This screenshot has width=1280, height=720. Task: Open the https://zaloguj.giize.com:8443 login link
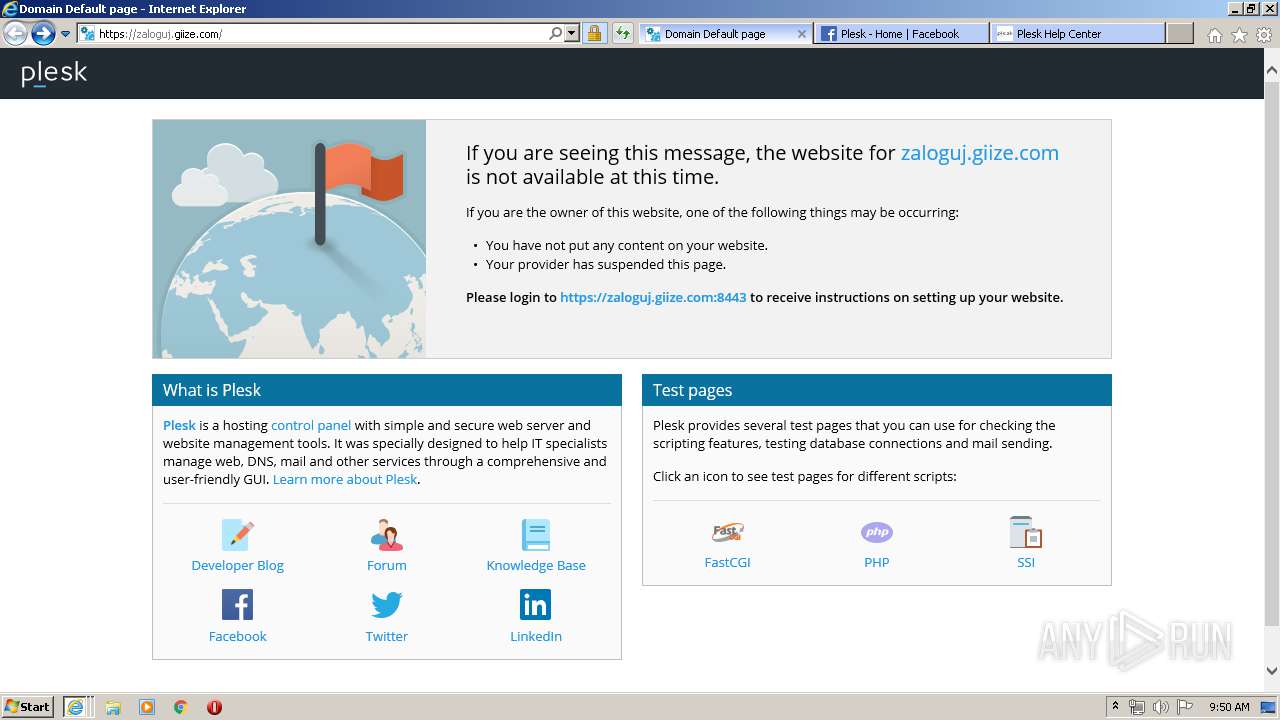pos(653,297)
